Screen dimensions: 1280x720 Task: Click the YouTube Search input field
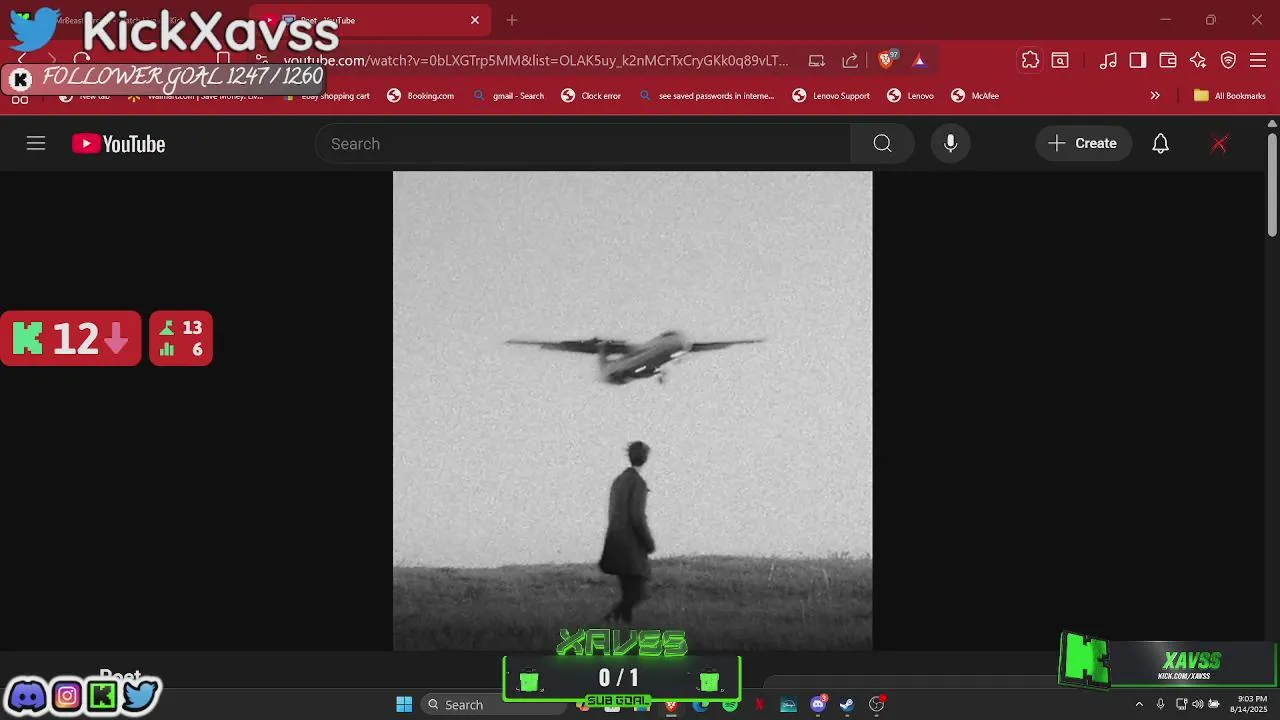(x=583, y=143)
